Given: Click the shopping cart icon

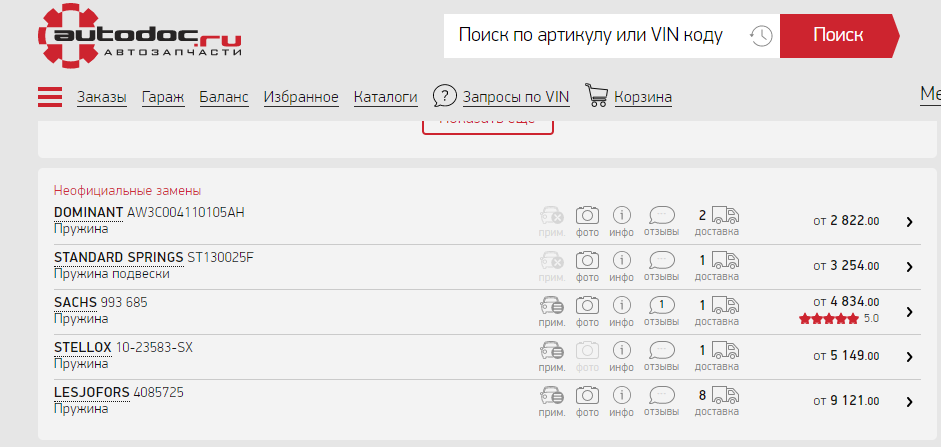Looking at the screenshot, I should point(597,96).
